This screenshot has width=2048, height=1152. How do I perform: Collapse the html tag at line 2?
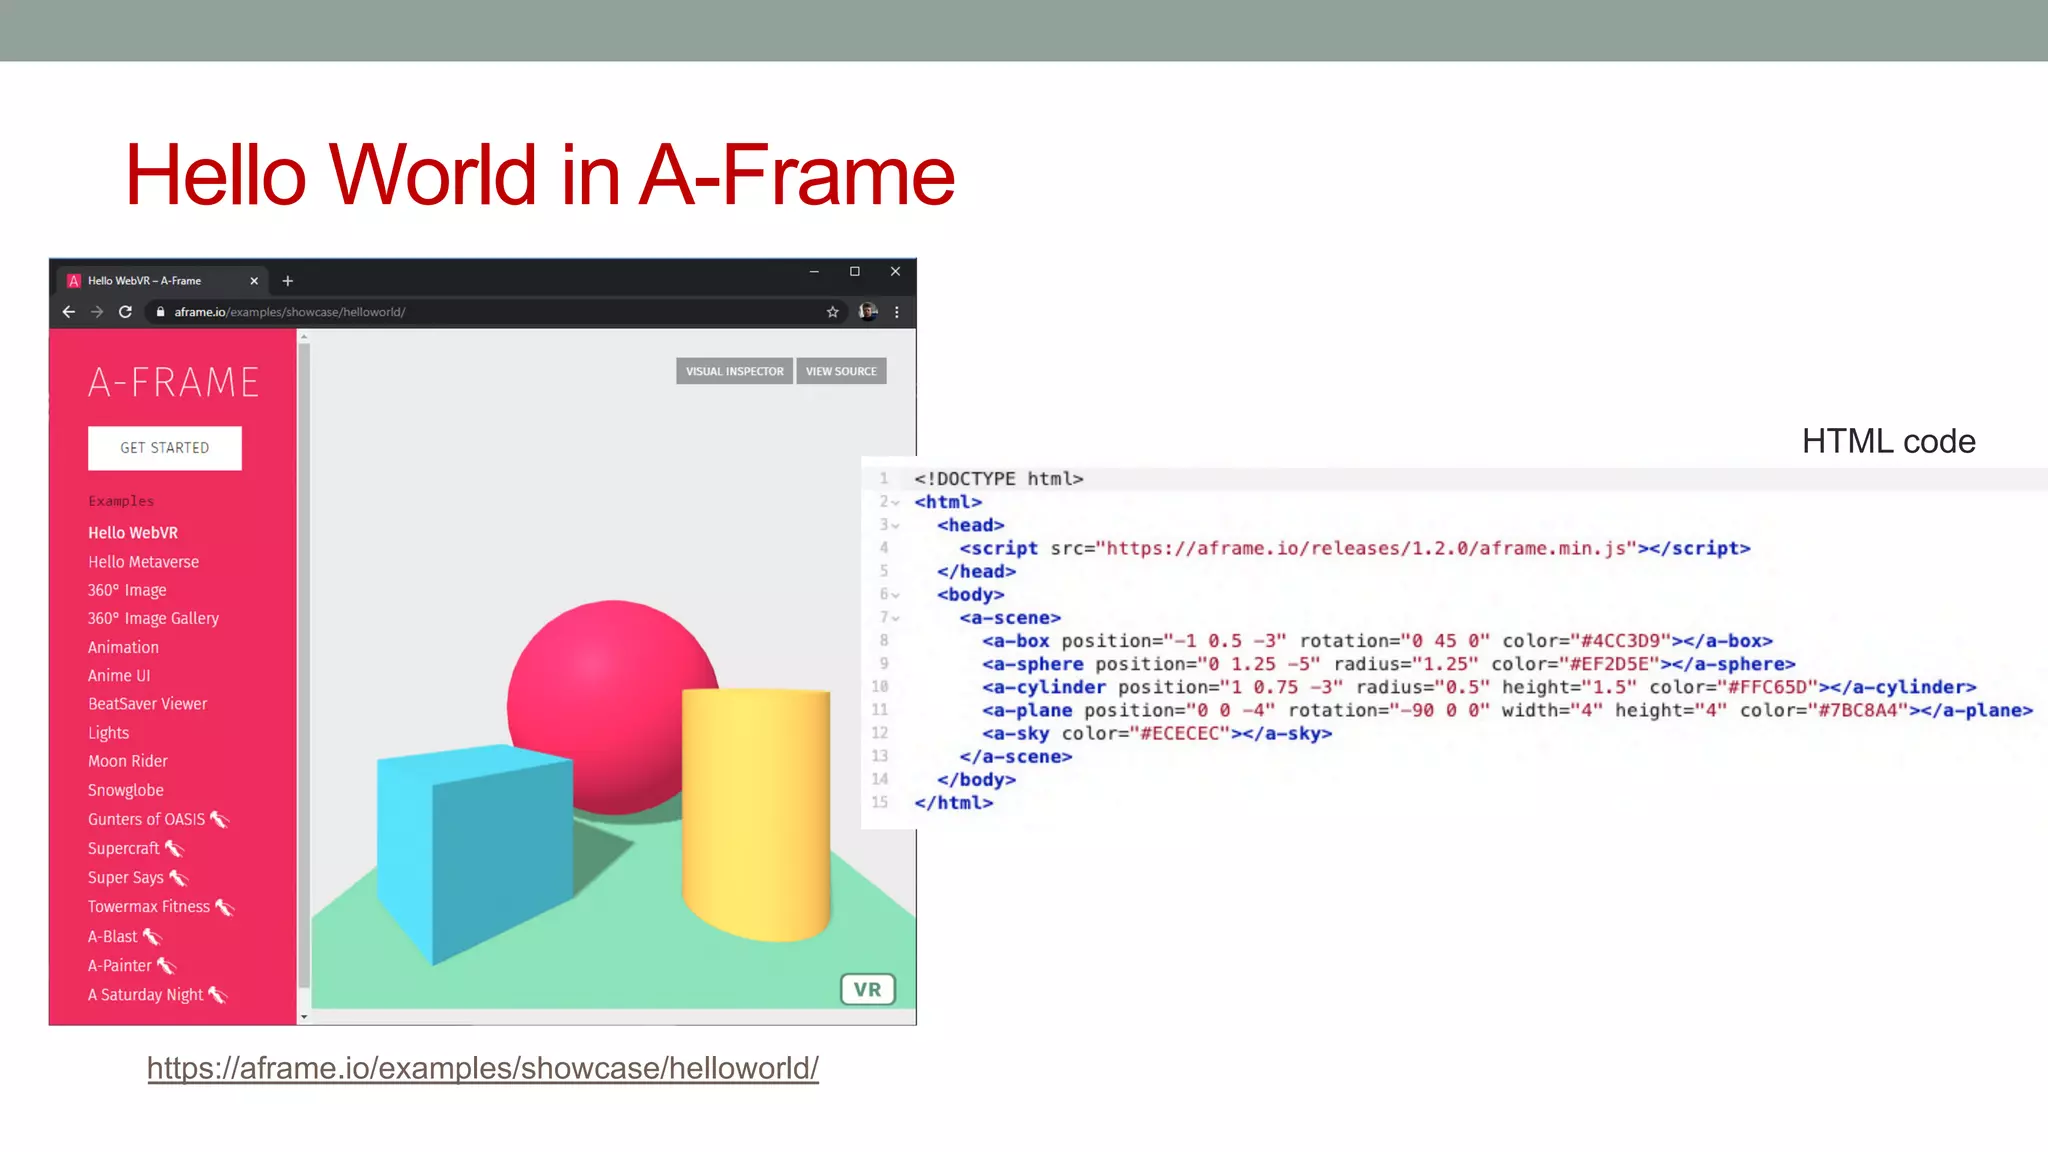click(896, 503)
